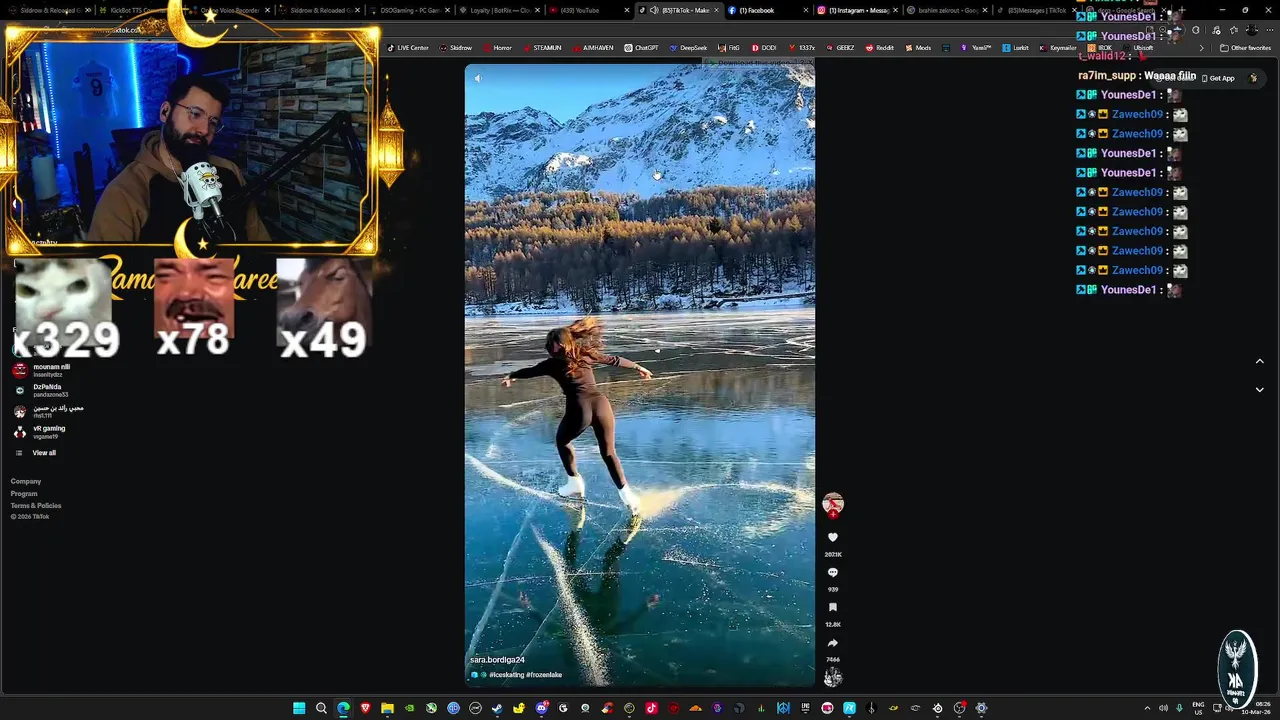Screen dimensions: 1280x720
Task: Open ChatGPT bookmark
Action: (642, 48)
